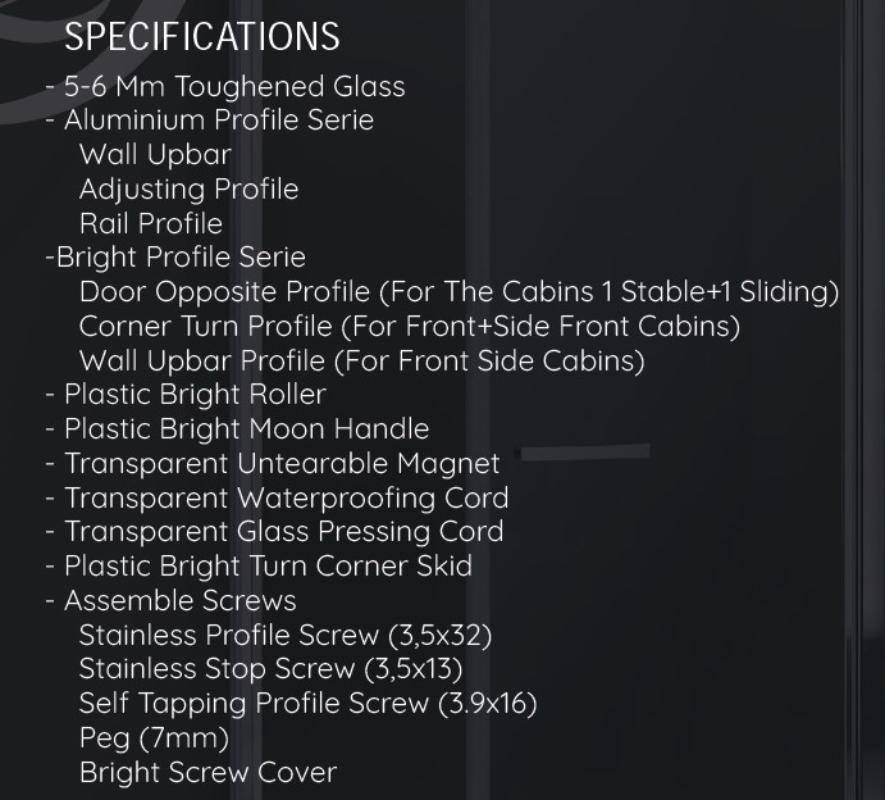This screenshot has height=800, width=885.
Task: Select the Self Tapping Profile Screw line
Action: [x=307, y=703]
